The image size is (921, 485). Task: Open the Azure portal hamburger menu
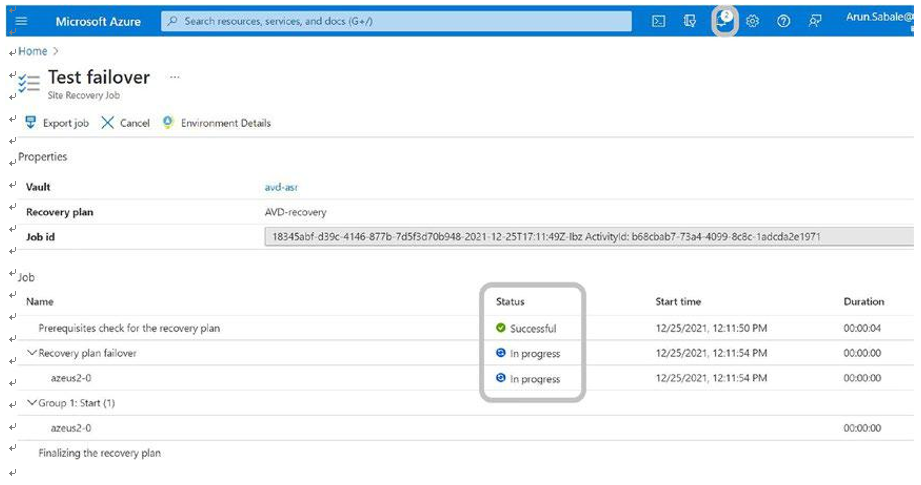21,21
